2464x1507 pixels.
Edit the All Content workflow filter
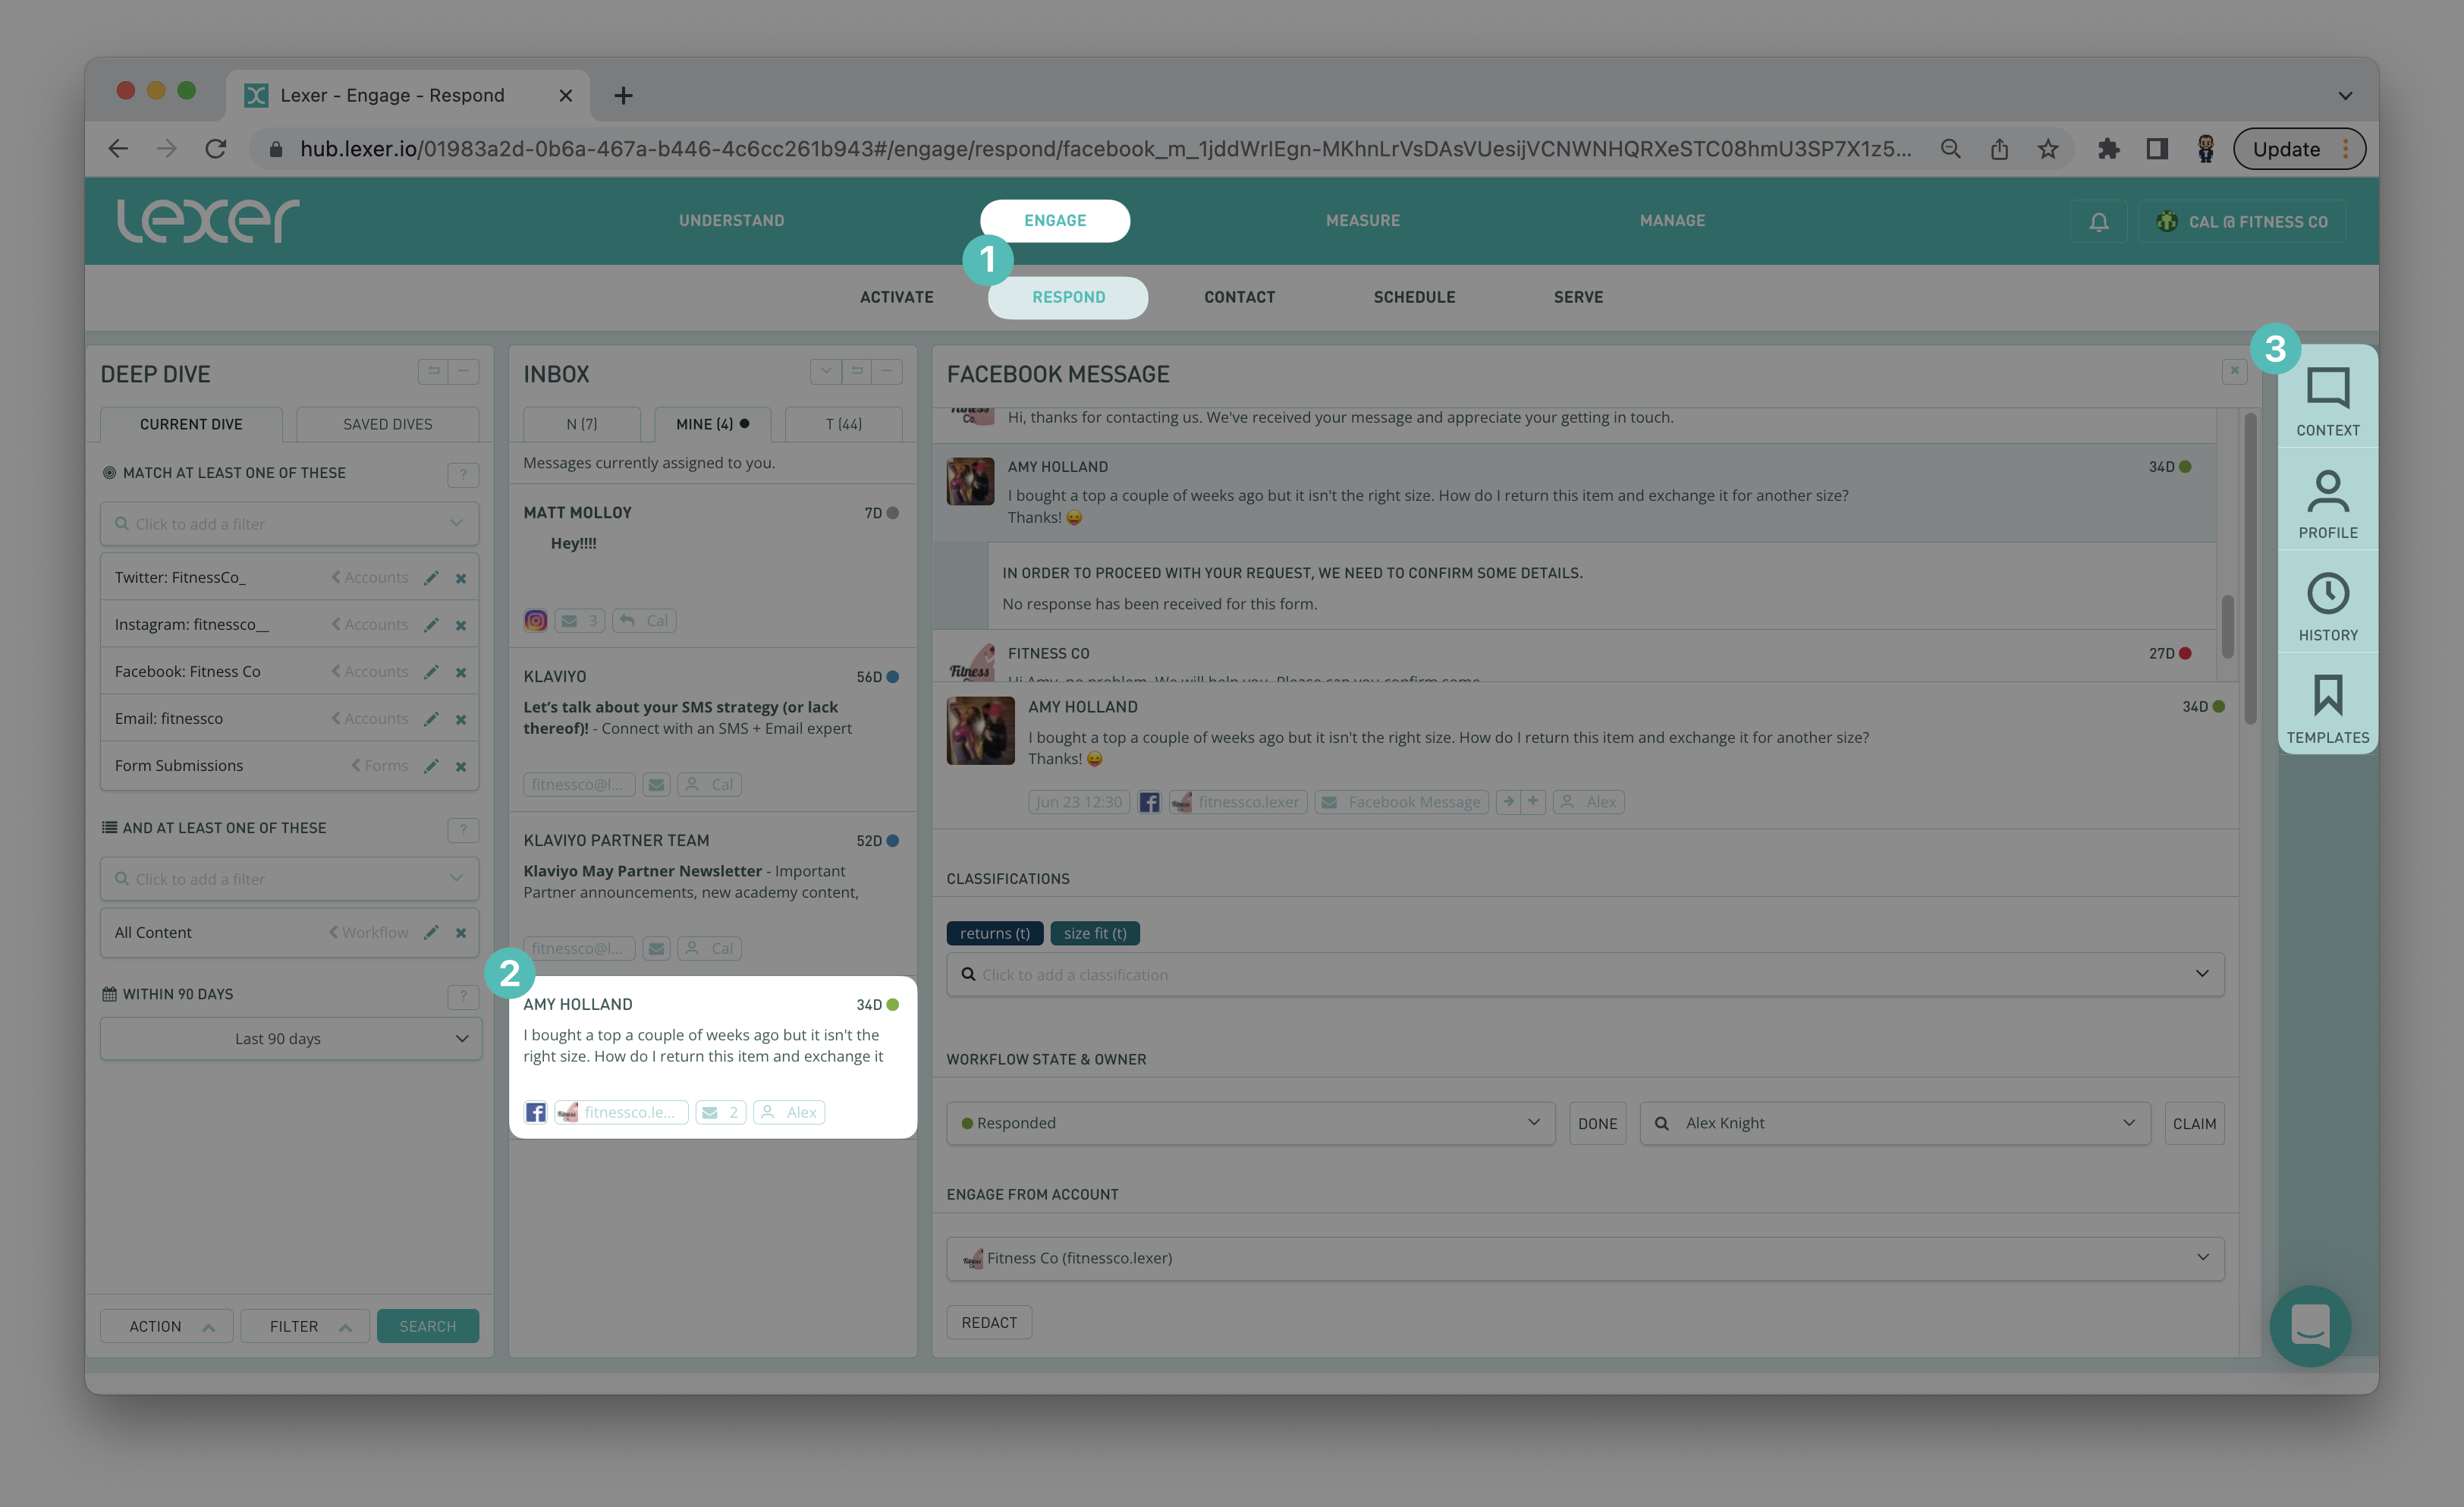click(x=431, y=932)
